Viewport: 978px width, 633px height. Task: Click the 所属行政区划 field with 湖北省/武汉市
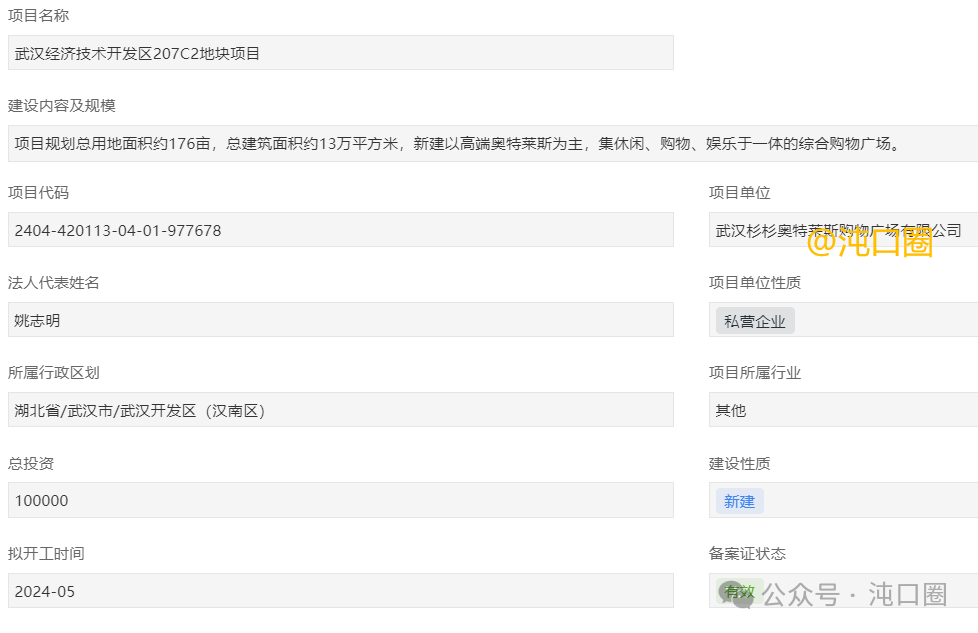coord(340,410)
